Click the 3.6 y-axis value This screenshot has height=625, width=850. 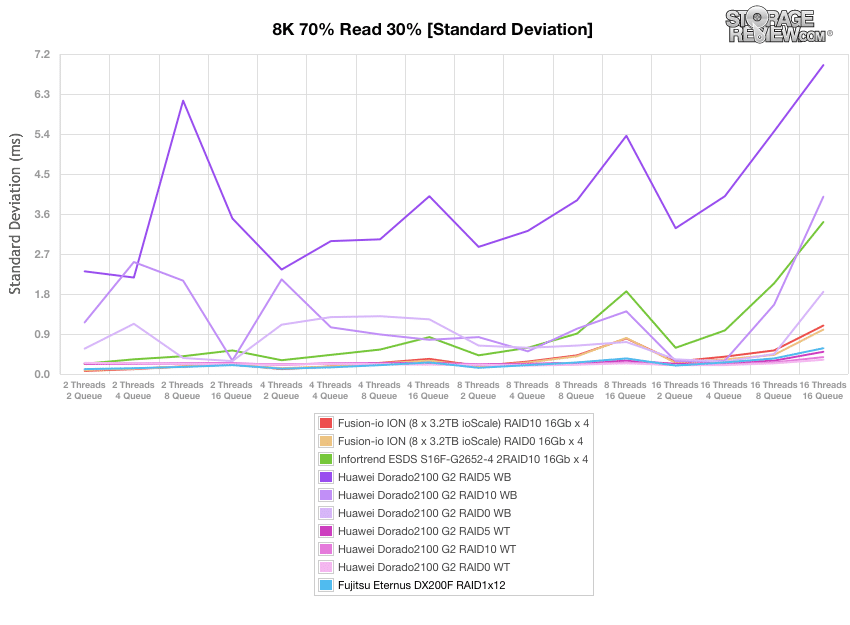click(x=42, y=215)
